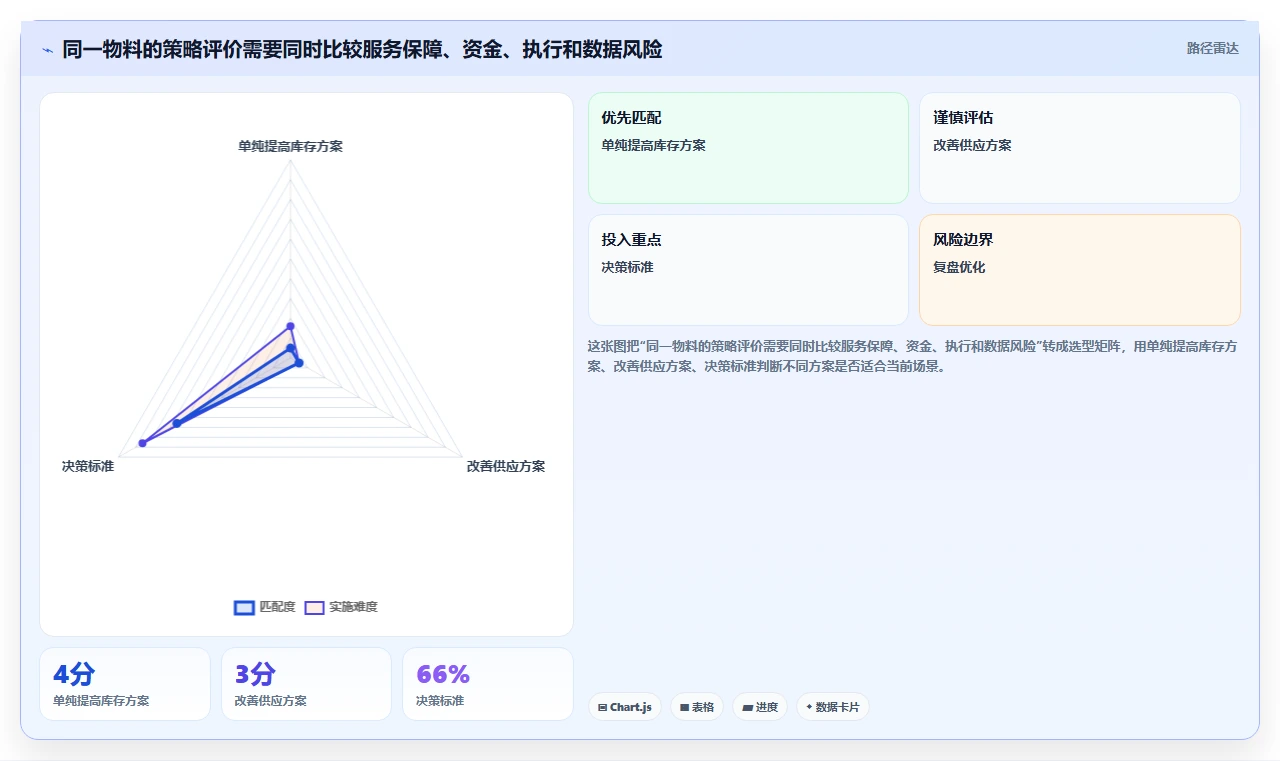Viewport: 1280px width, 761px height.
Task: Click the radar axis label 单纯提高库存方案
Action: (290, 146)
